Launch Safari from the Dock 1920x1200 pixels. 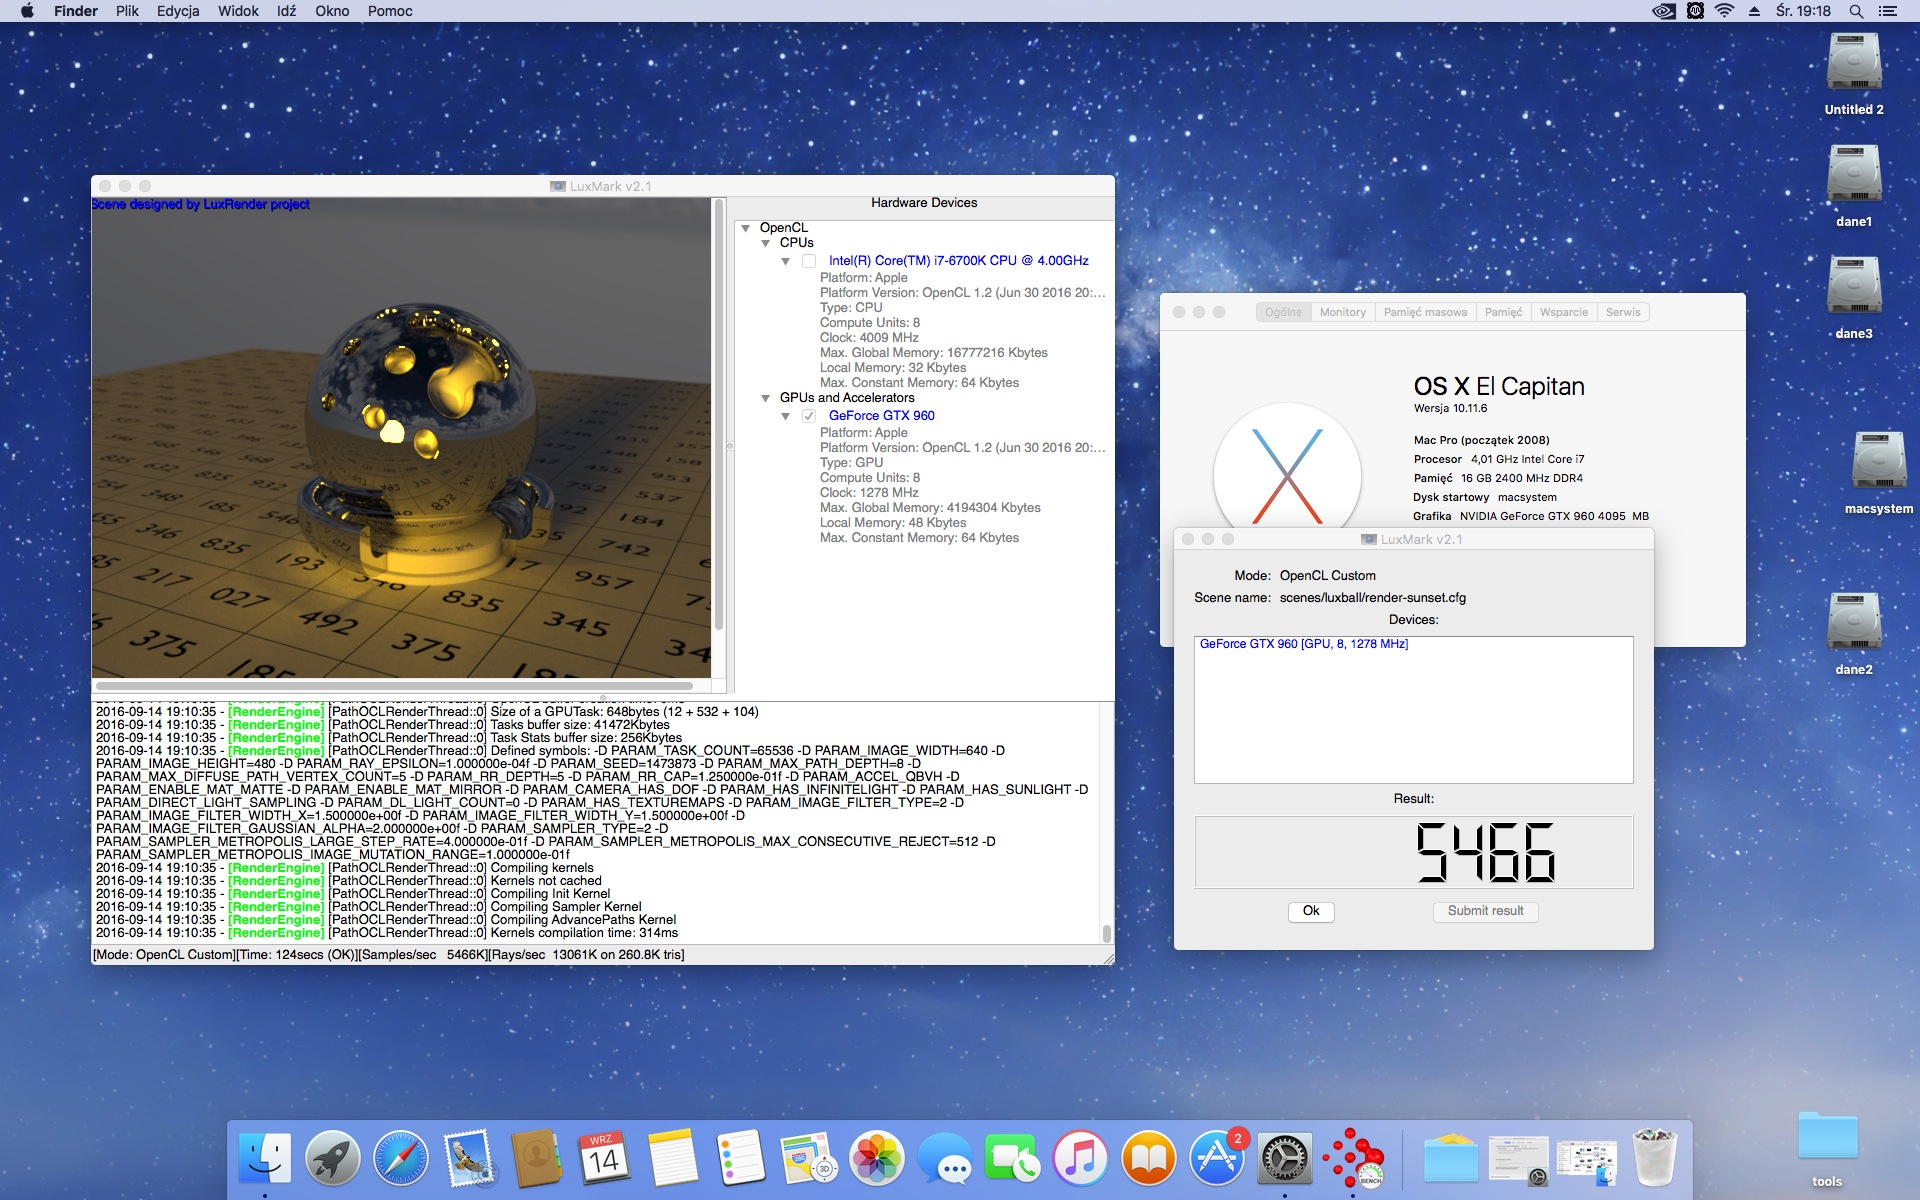click(400, 1158)
